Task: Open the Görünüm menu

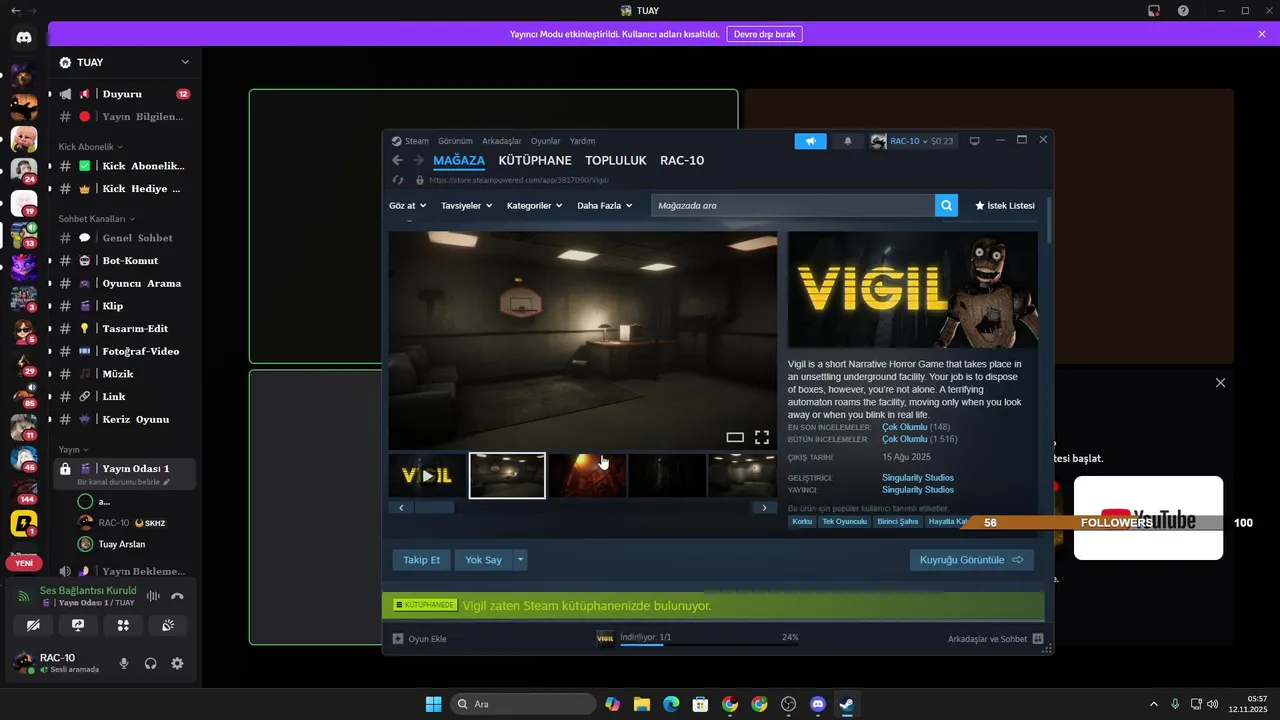Action: [x=455, y=141]
